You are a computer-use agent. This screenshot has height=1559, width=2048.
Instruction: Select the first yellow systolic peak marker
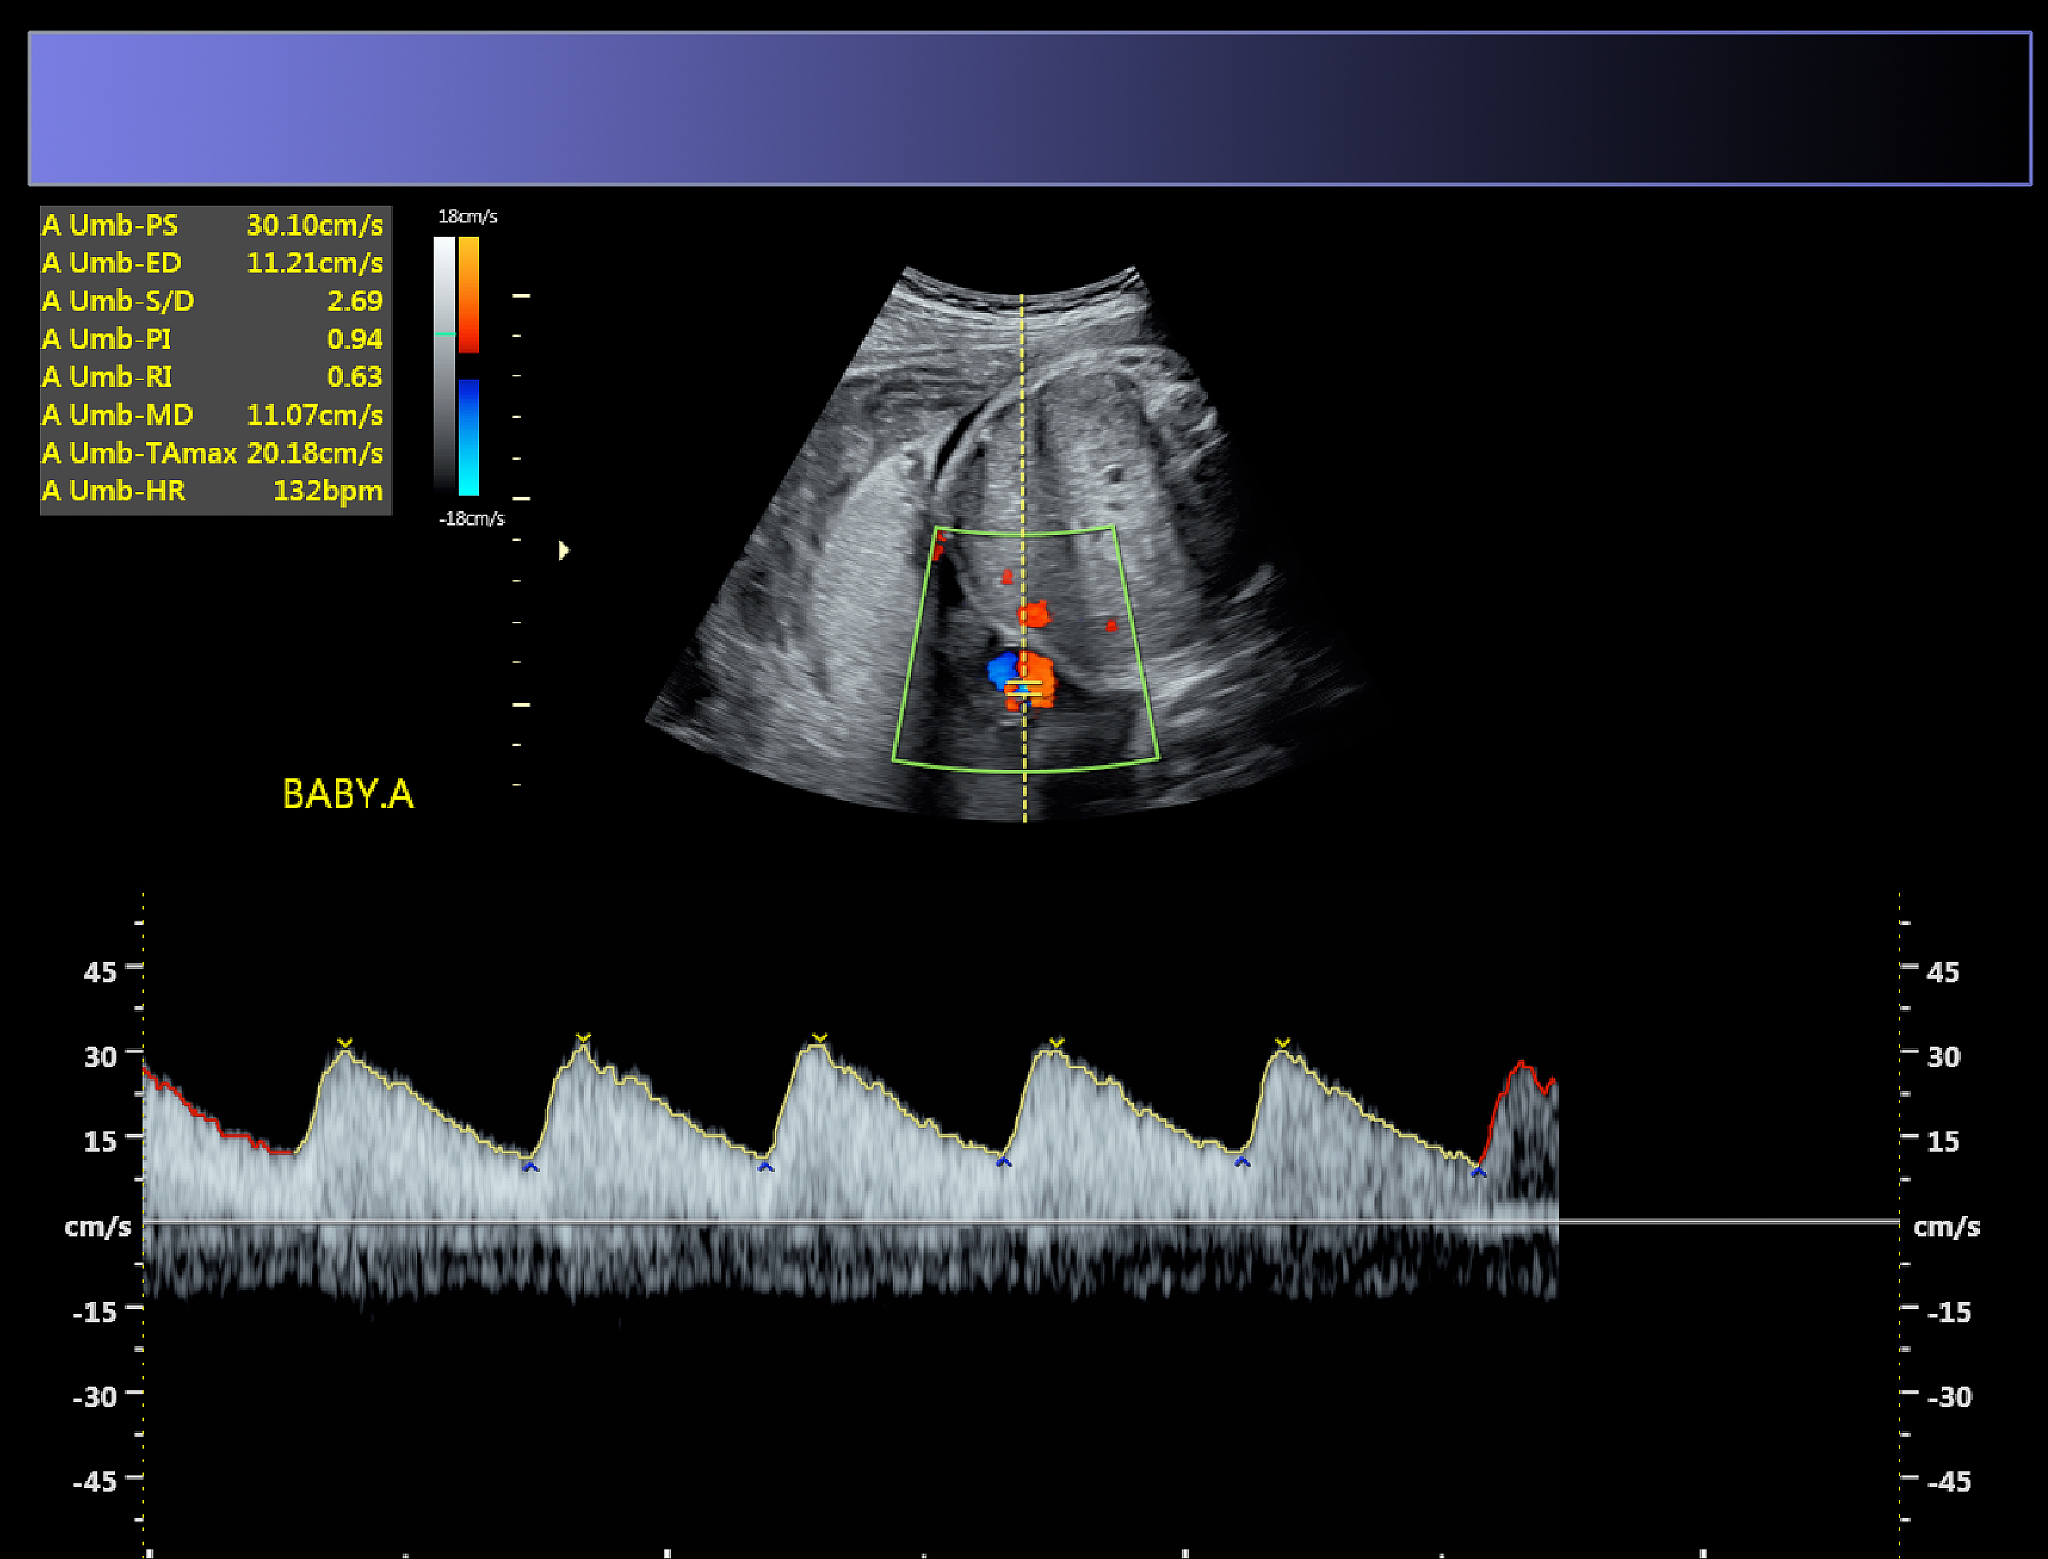345,1043
